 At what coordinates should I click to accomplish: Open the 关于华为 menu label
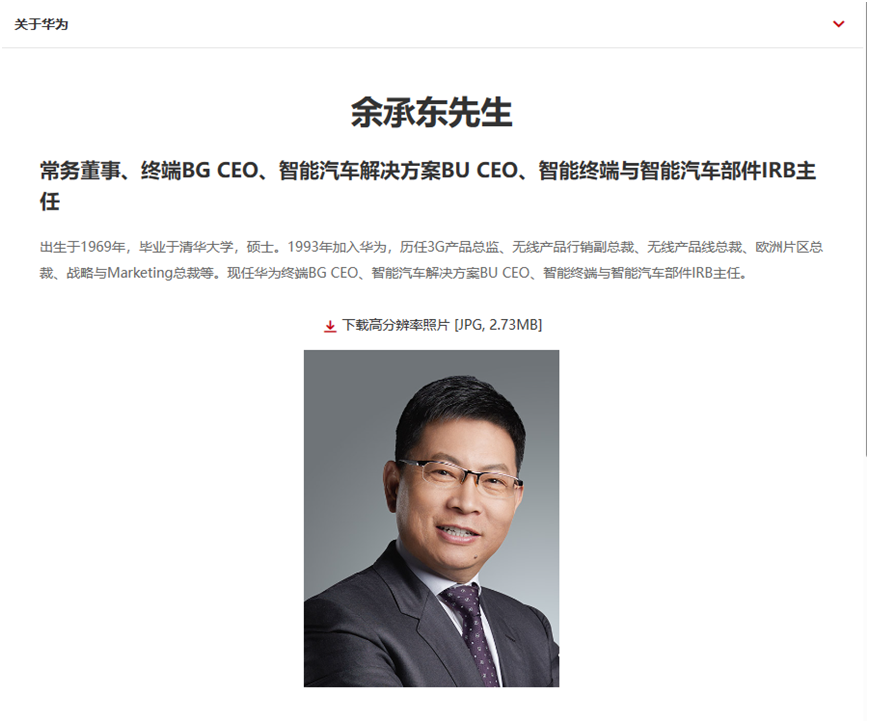coord(41,24)
